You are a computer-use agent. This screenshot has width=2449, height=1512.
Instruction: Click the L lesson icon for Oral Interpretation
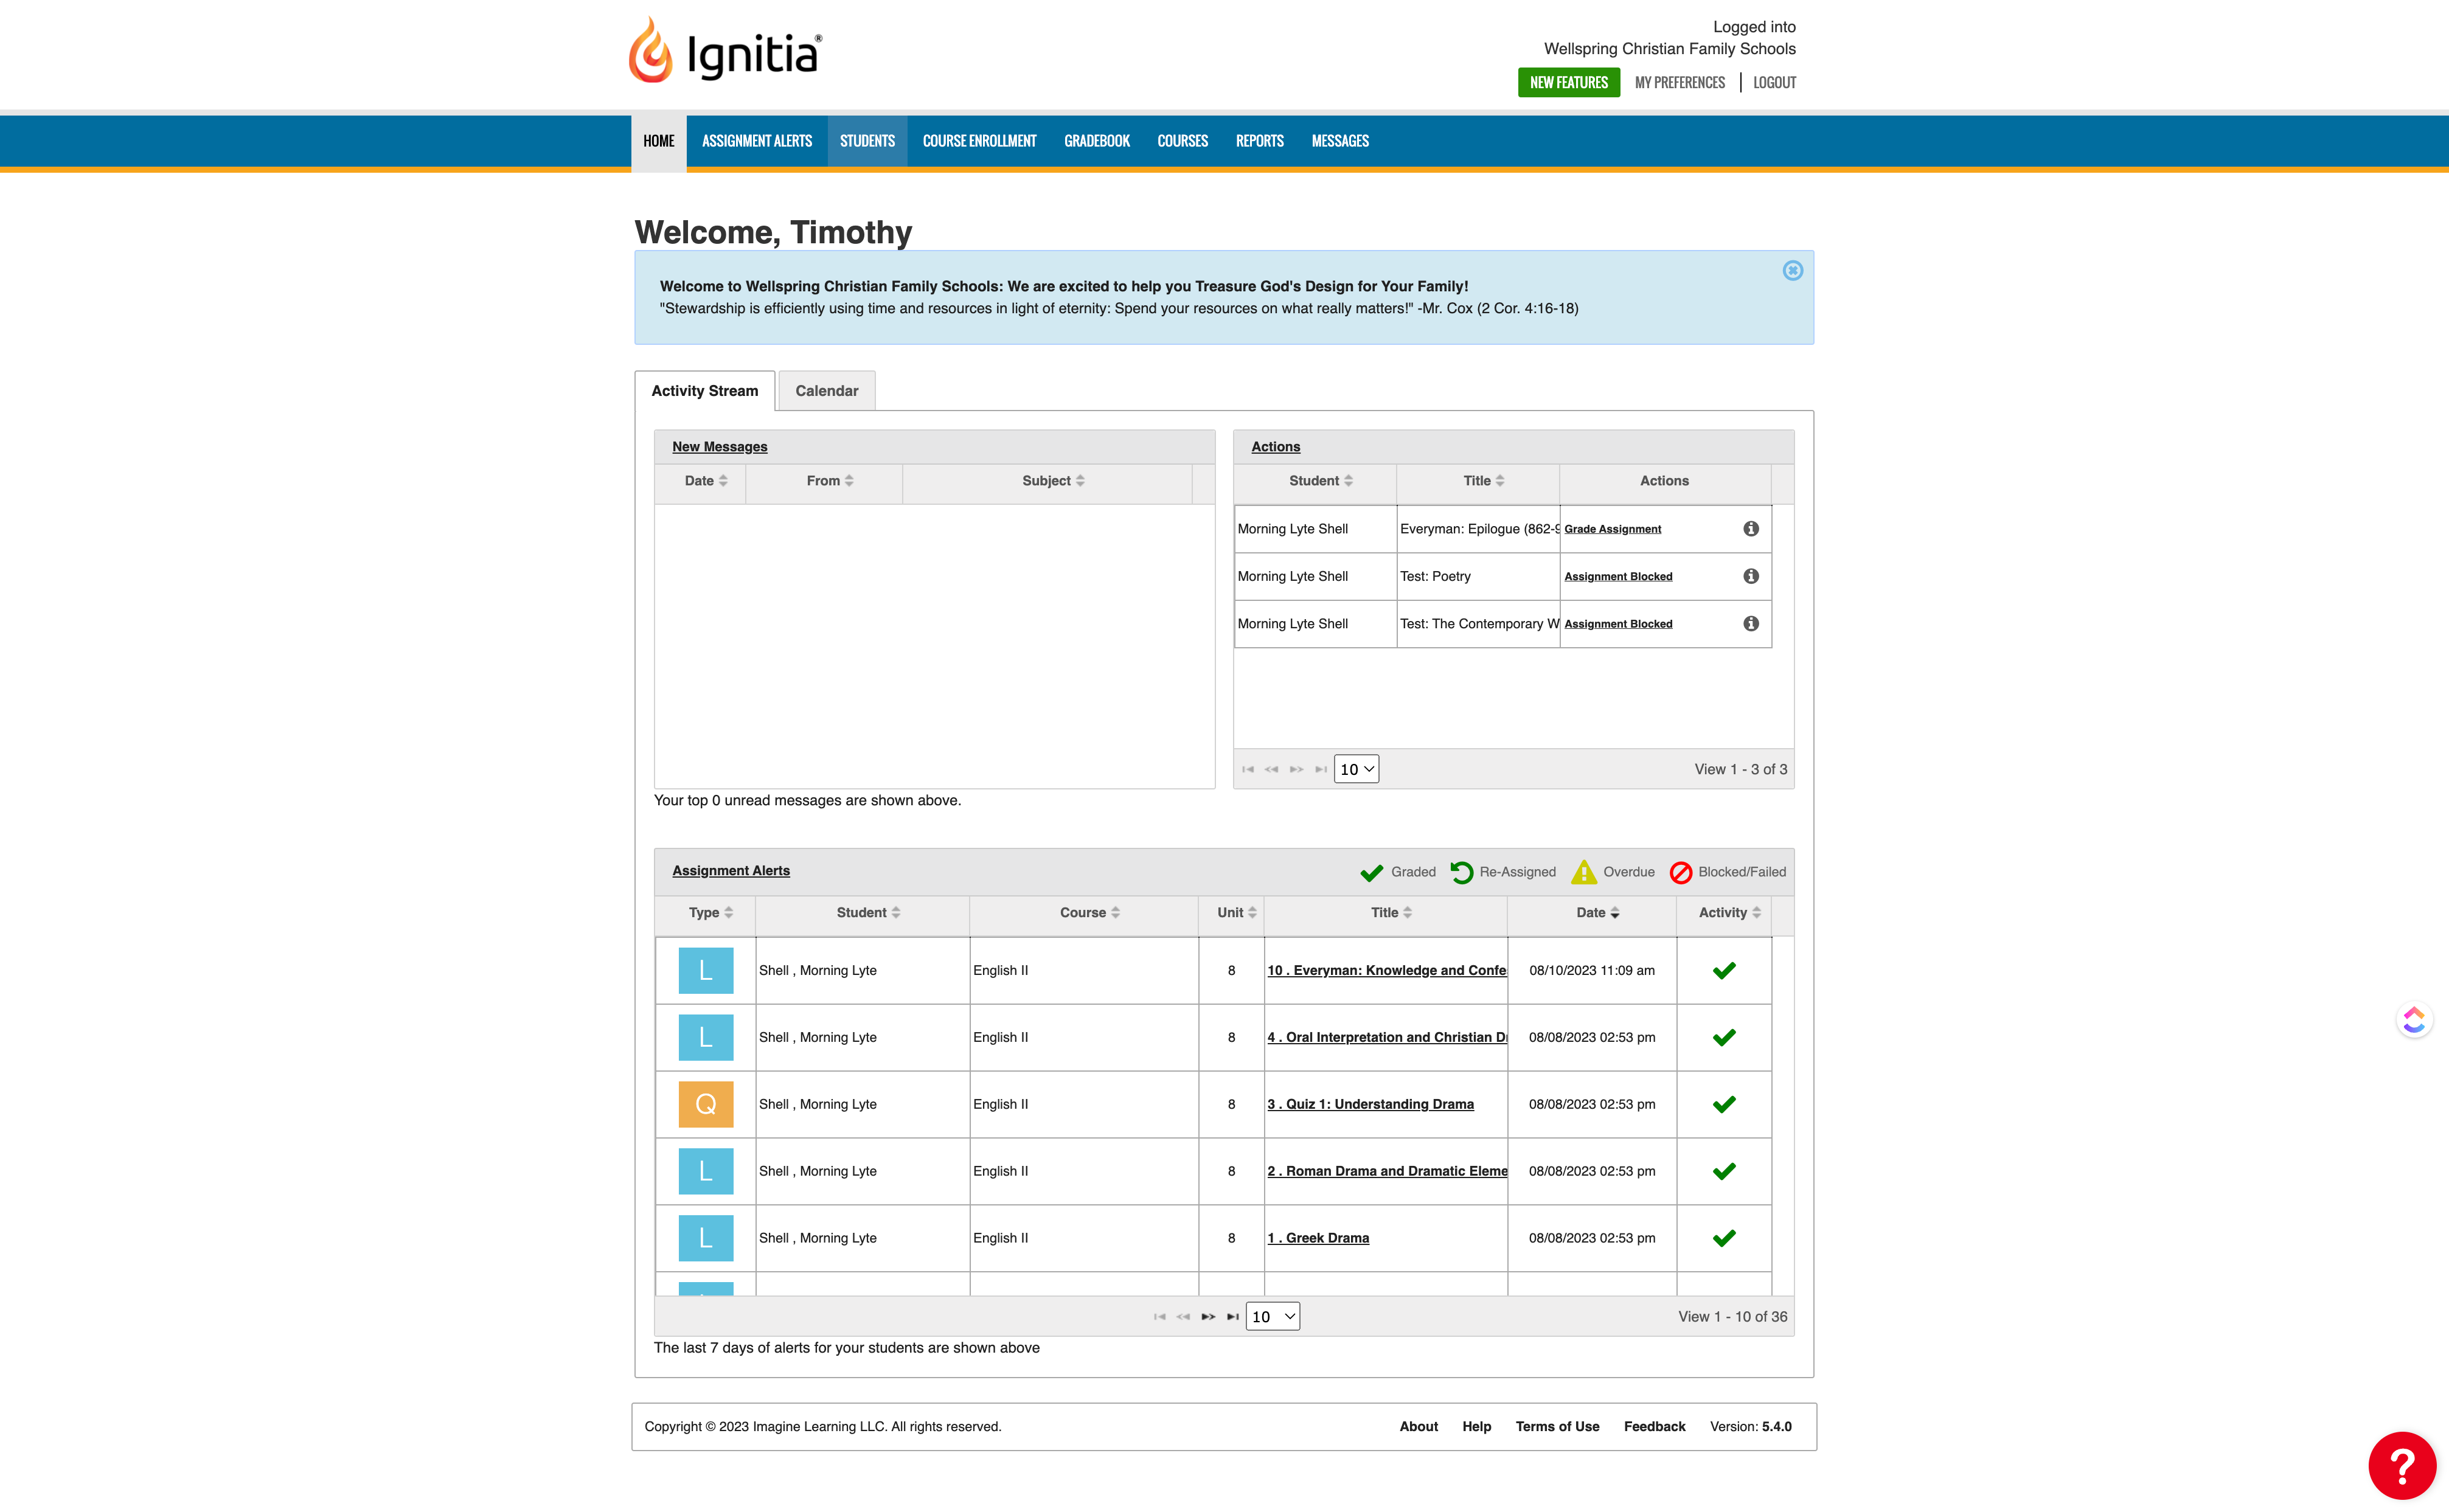[x=705, y=1037]
